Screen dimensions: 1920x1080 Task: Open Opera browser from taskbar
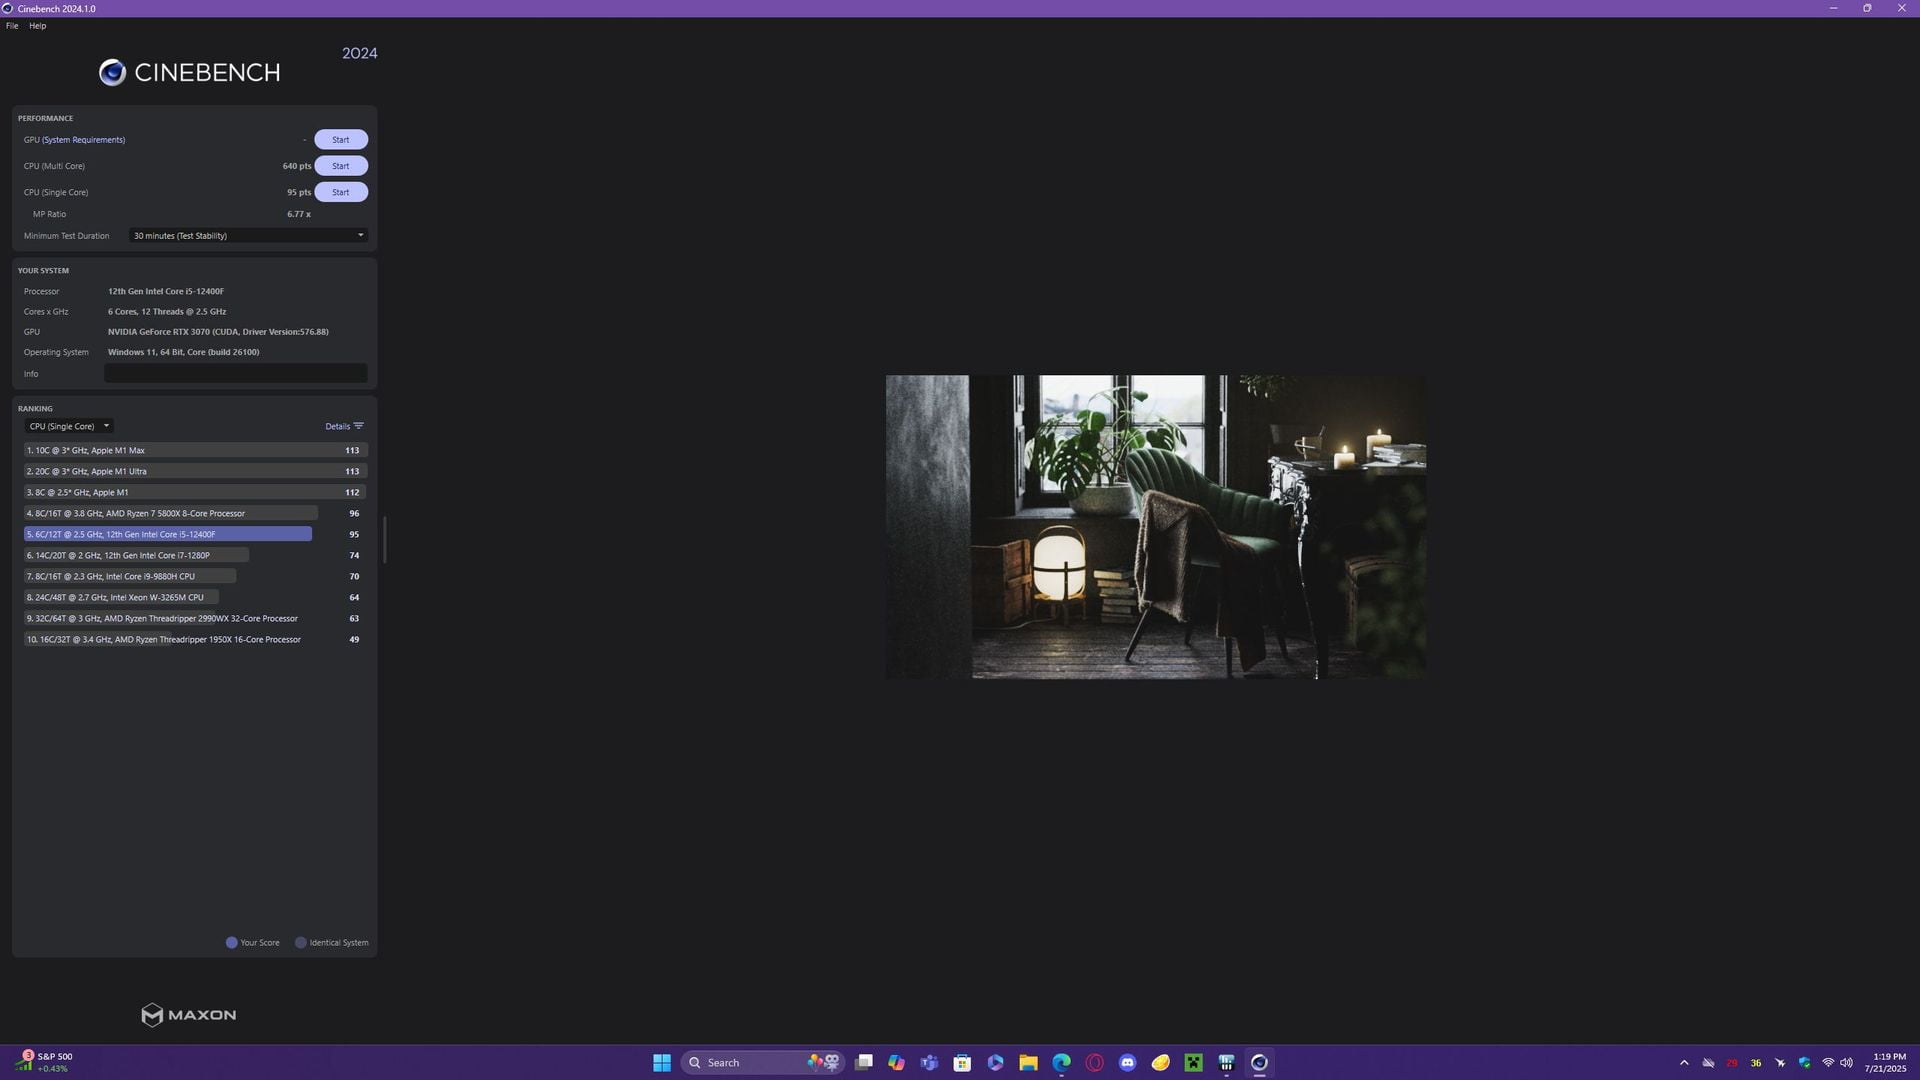(1095, 1063)
